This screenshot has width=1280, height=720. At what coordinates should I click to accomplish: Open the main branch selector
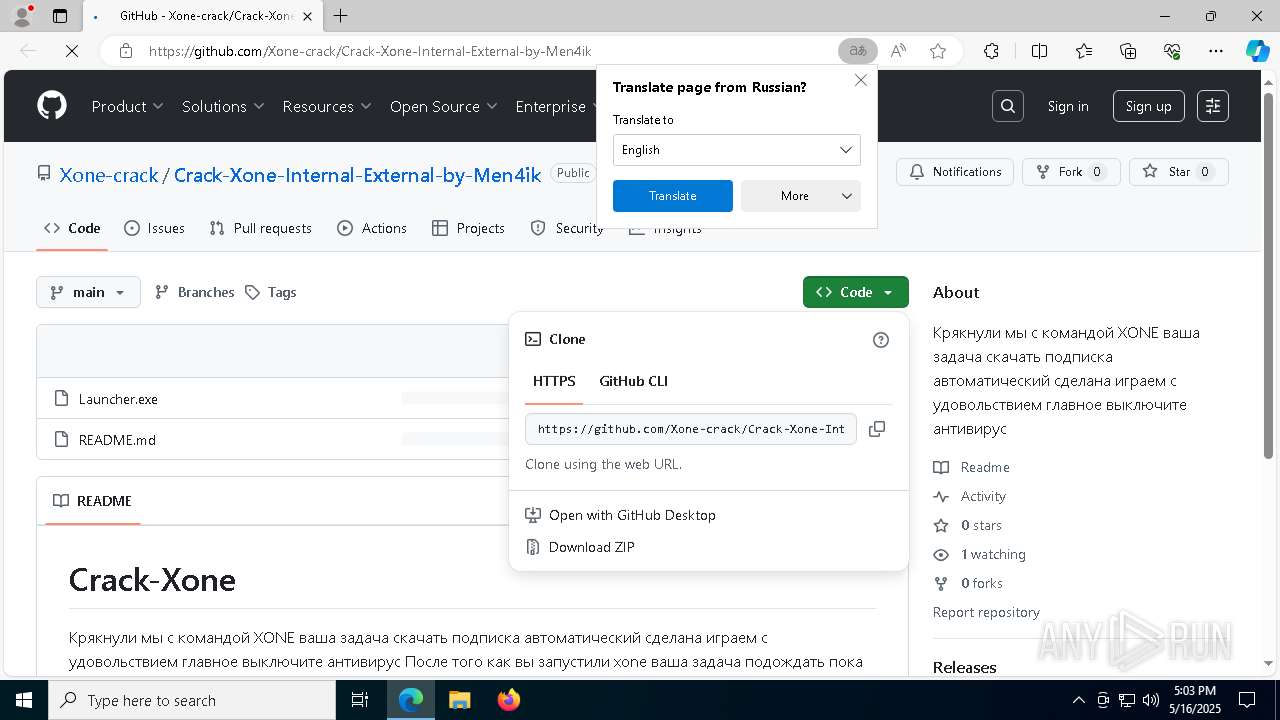pyautogui.click(x=88, y=292)
